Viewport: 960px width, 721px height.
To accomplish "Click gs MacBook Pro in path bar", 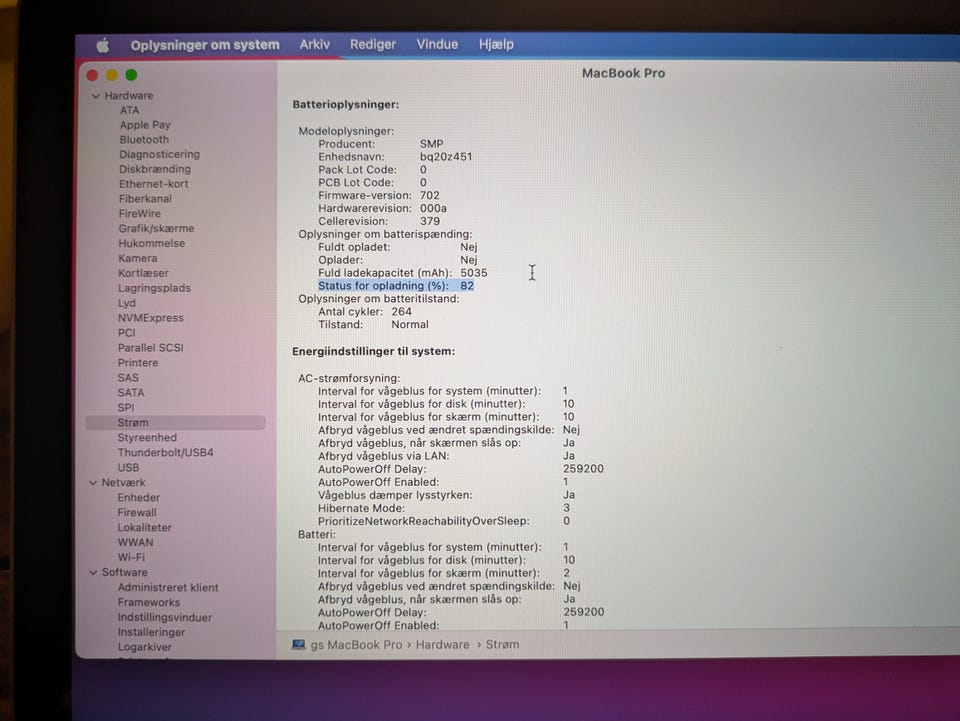I will coord(356,645).
